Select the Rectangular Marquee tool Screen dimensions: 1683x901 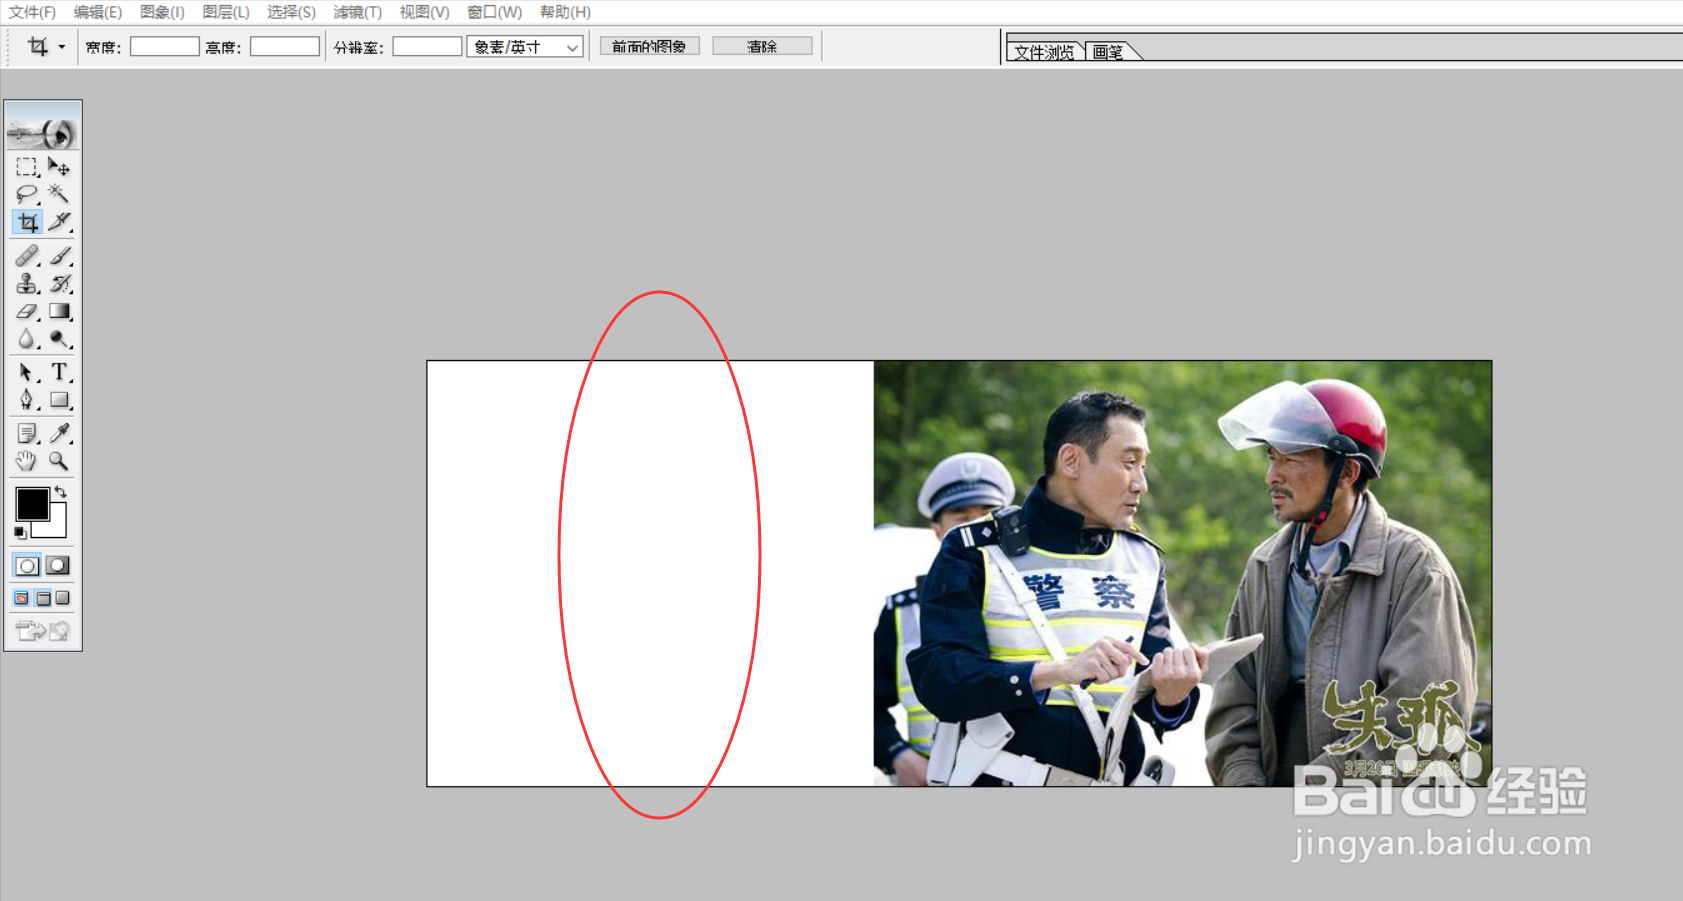[x=27, y=167]
